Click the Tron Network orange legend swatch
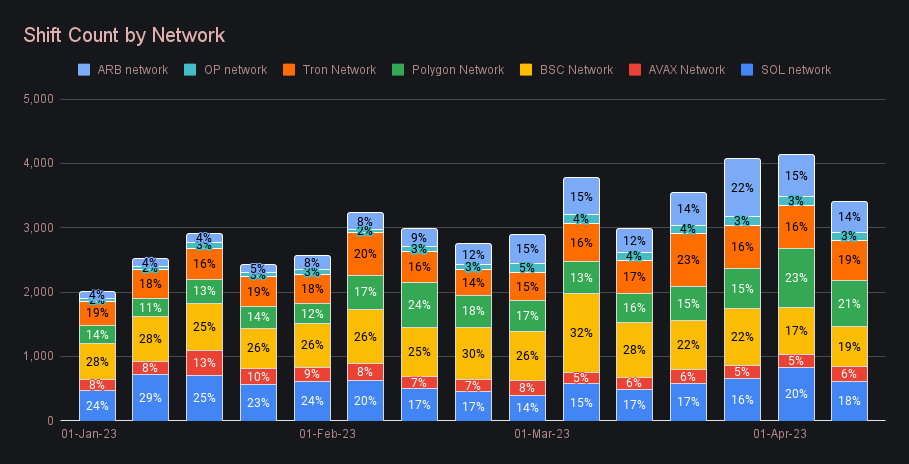909x464 pixels. coord(289,70)
